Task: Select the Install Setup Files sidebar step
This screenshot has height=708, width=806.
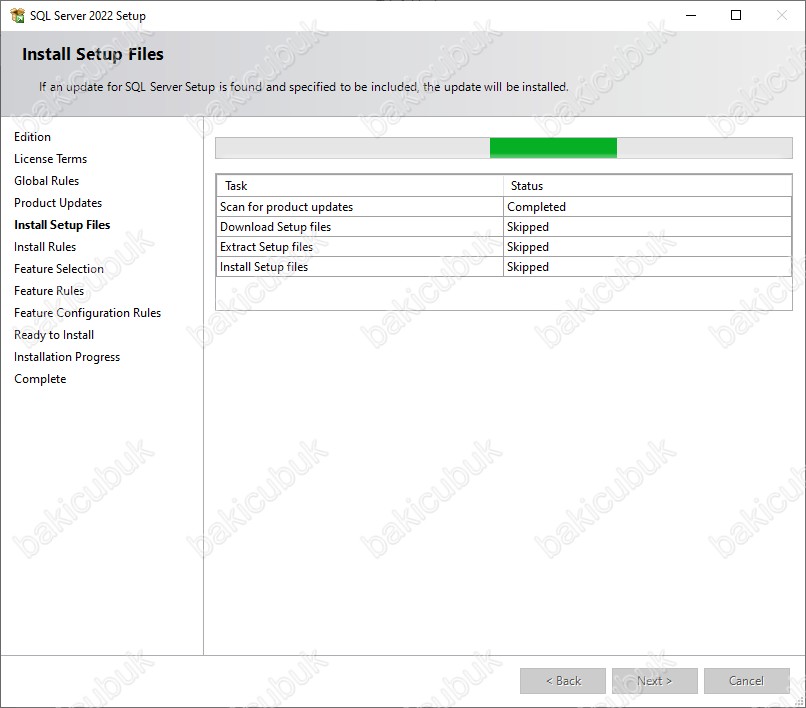Action: click(62, 225)
